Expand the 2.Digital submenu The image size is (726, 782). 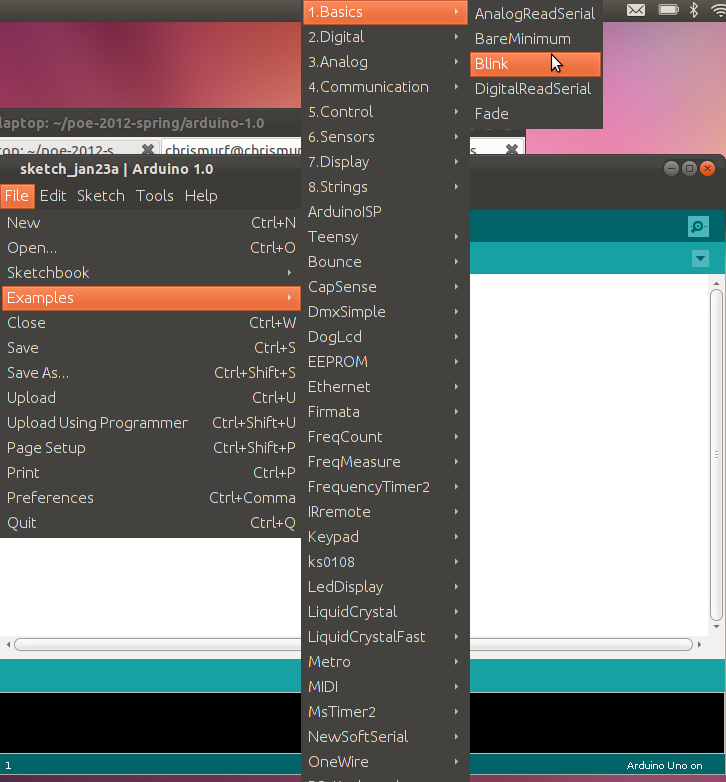coord(385,37)
